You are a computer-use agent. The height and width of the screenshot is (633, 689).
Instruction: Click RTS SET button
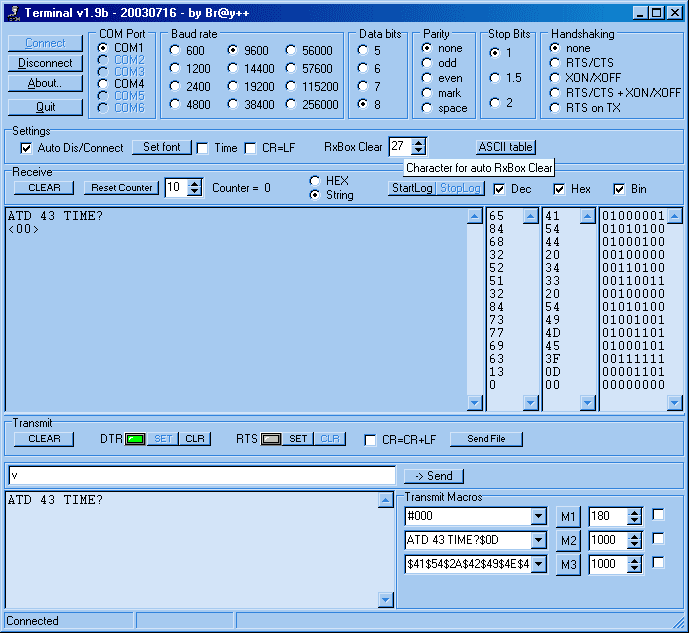point(298,439)
